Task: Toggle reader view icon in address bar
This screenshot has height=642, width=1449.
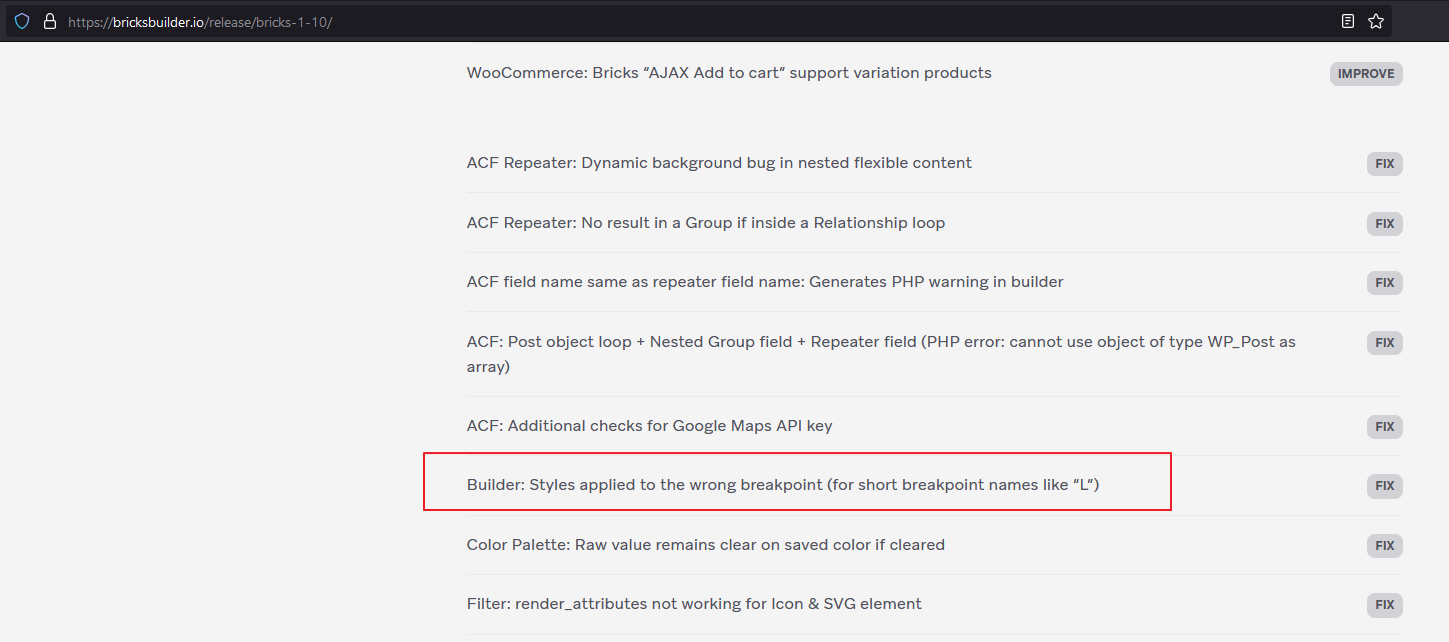Action: (1348, 21)
